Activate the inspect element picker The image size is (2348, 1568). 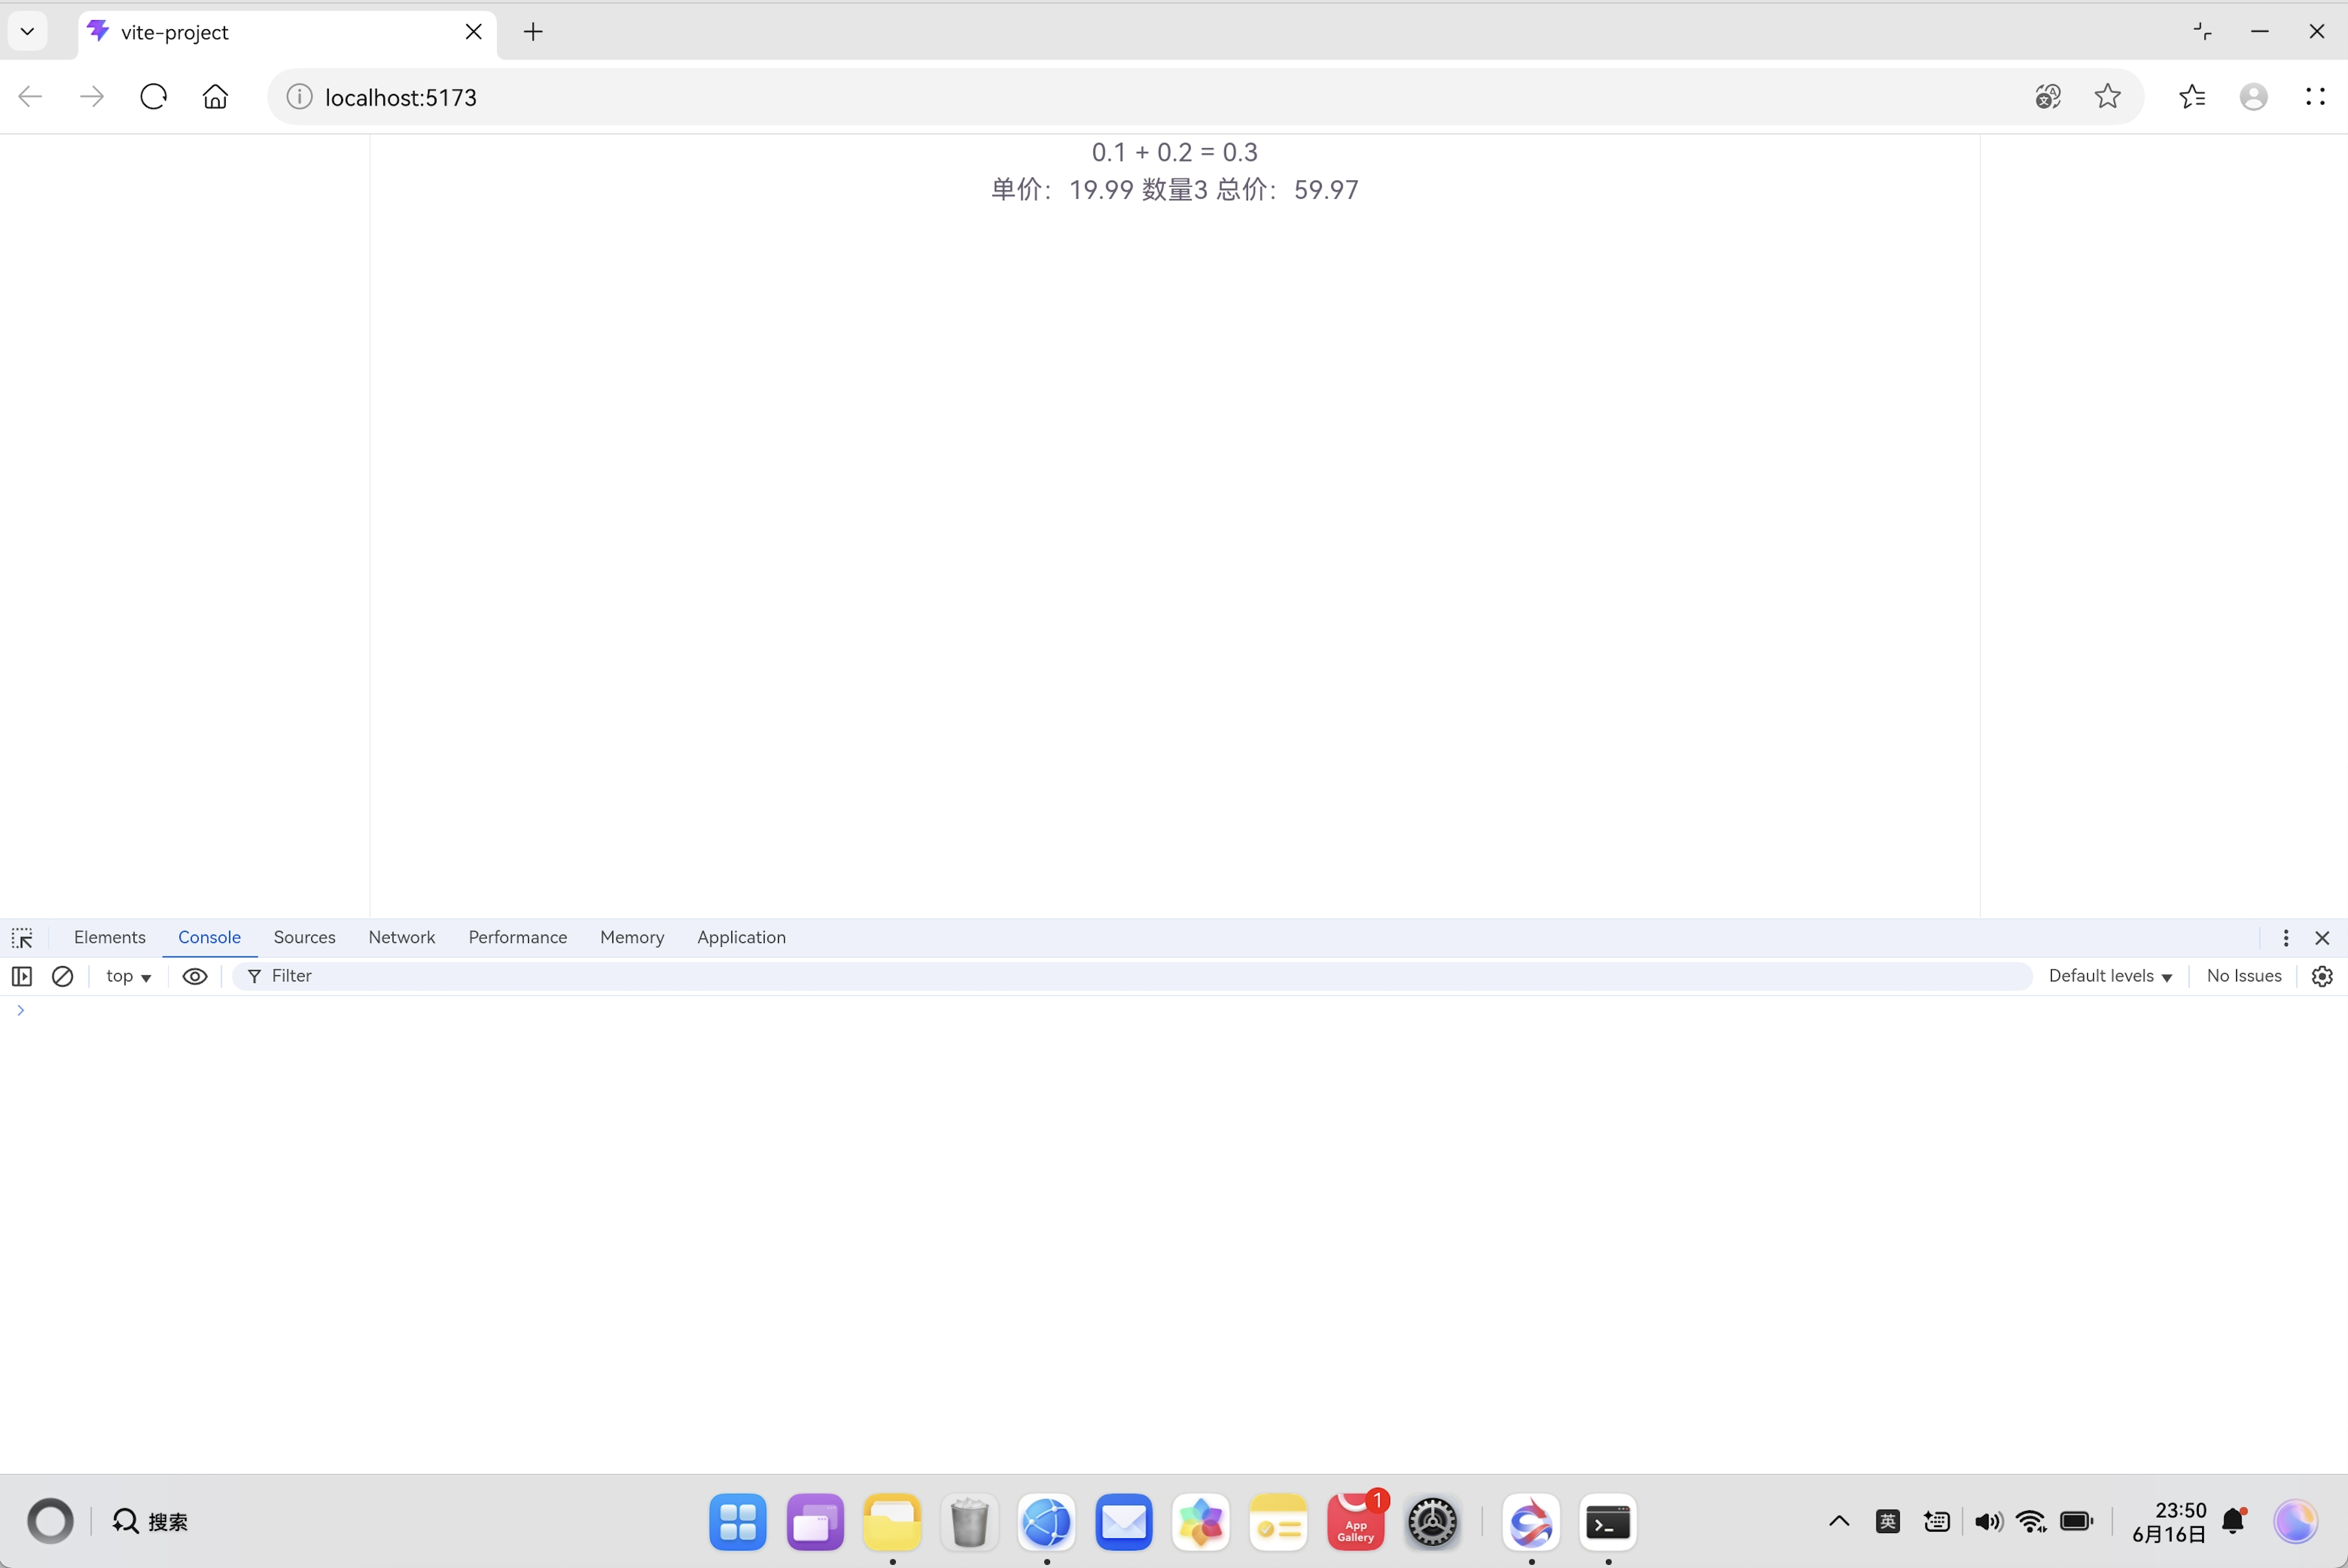click(22, 938)
